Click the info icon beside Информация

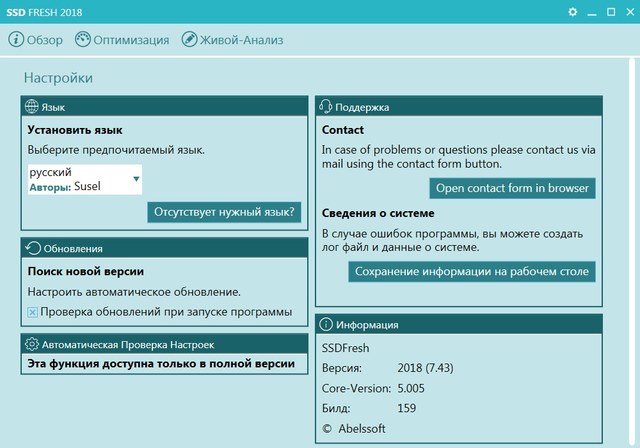tap(326, 325)
